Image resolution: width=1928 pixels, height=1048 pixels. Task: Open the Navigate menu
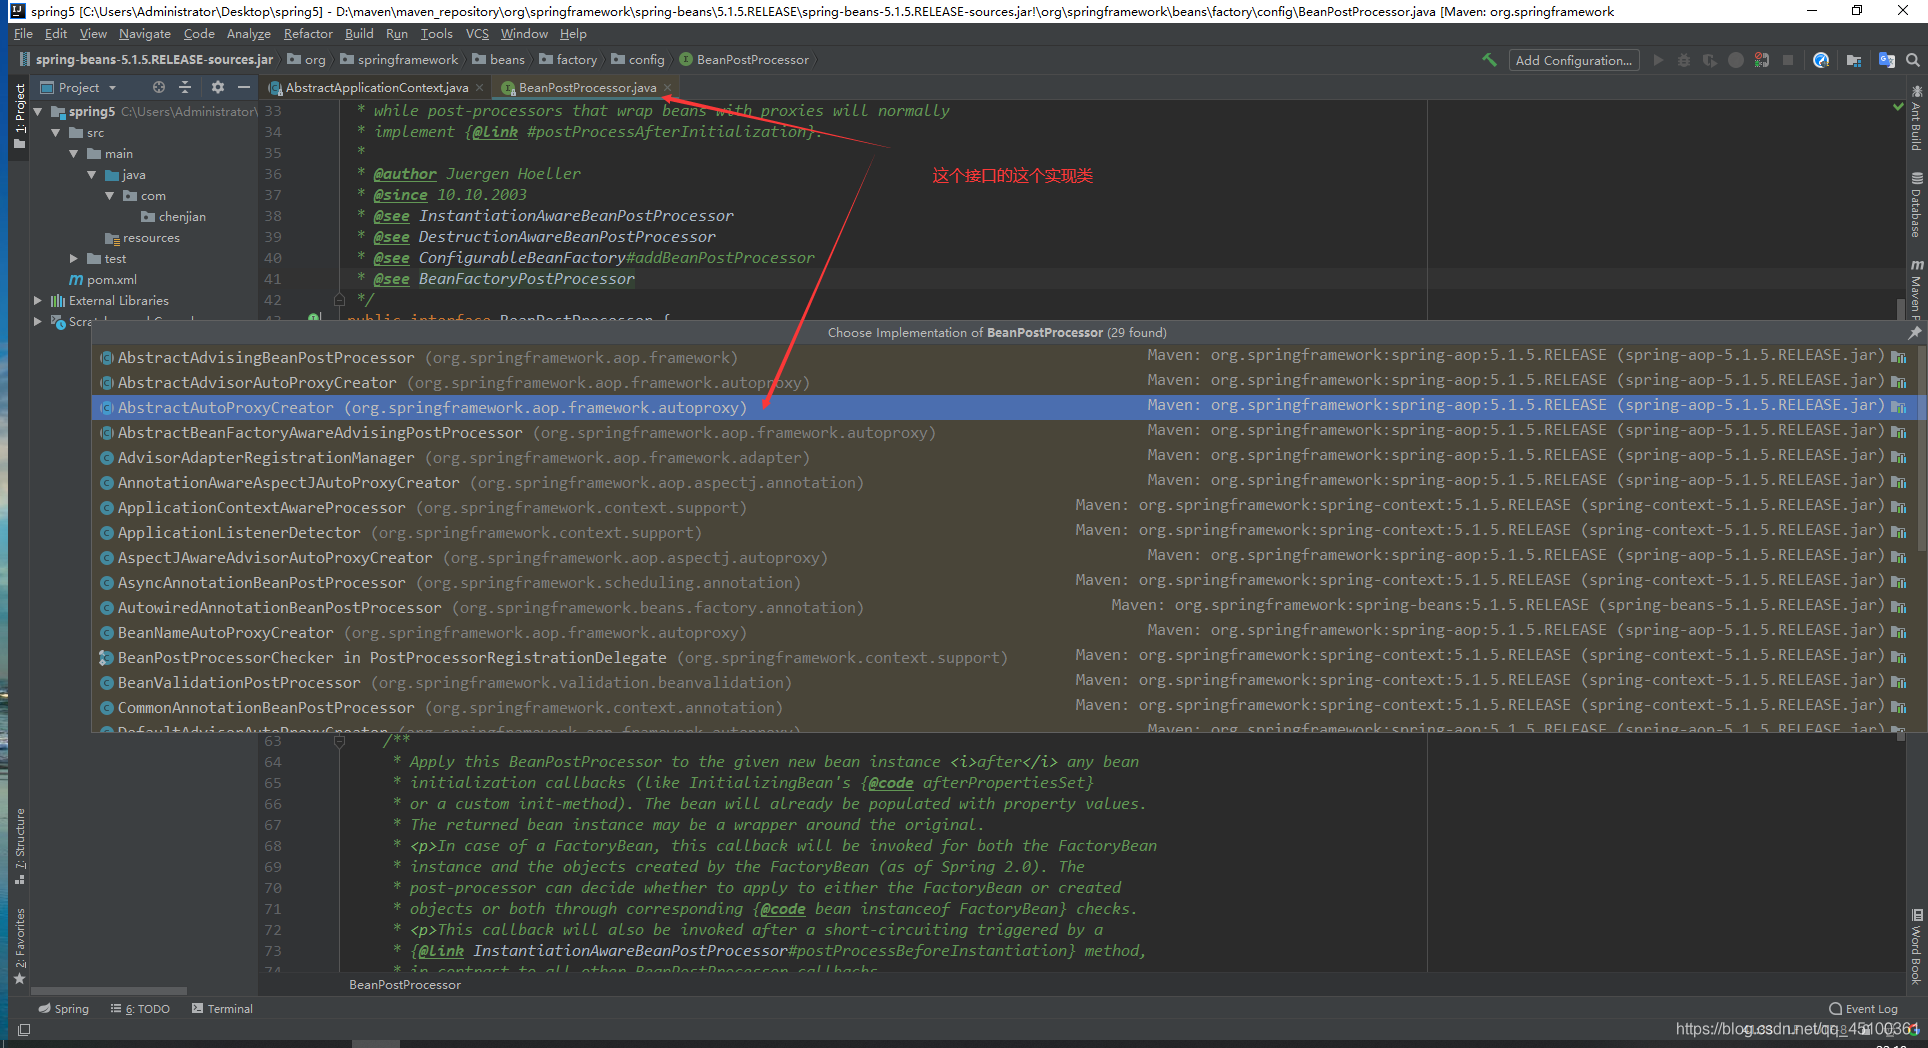(145, 34)
